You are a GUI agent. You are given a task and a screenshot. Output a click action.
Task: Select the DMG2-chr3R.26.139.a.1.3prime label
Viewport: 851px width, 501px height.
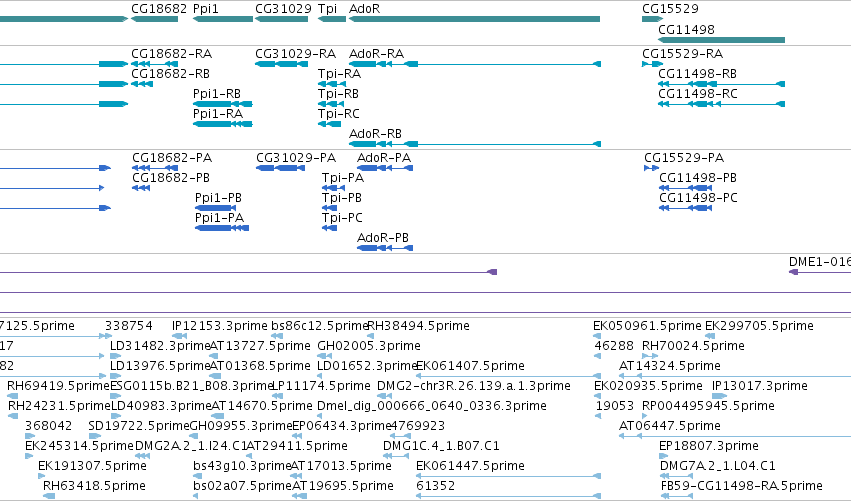(474, 386)
